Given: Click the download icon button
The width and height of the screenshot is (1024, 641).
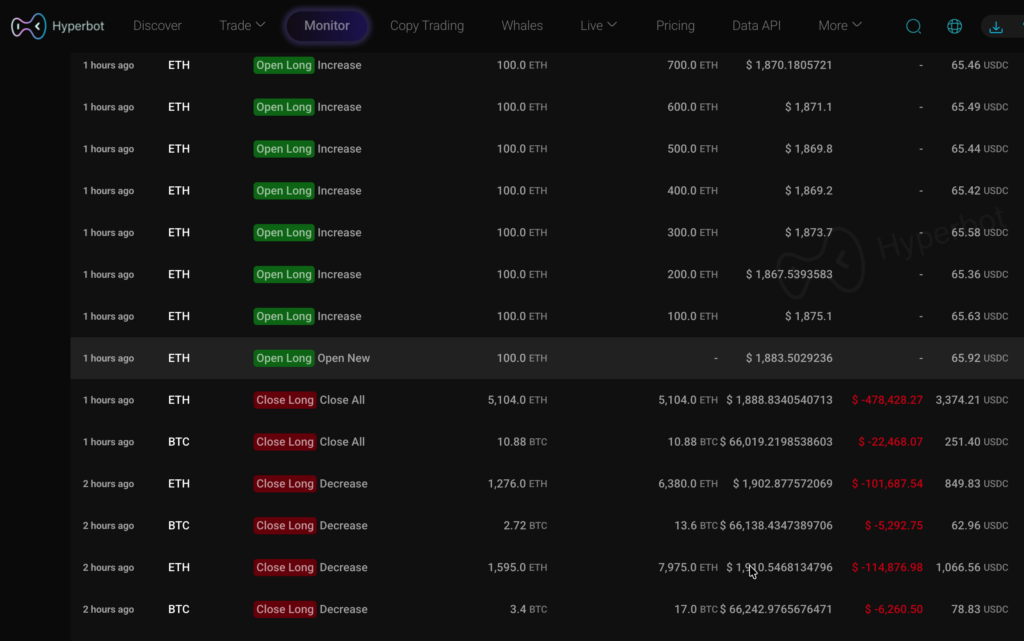Looking at the screenshot, I should pos(996,27).
